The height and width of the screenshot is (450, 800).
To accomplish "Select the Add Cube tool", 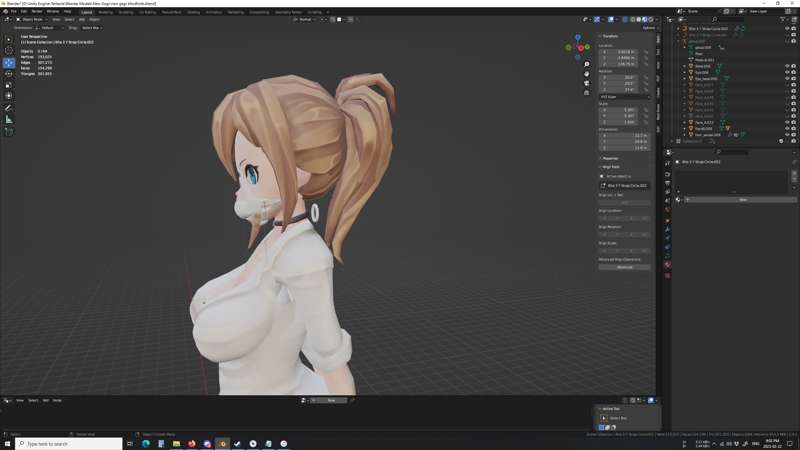I will (x=9, y=132).
